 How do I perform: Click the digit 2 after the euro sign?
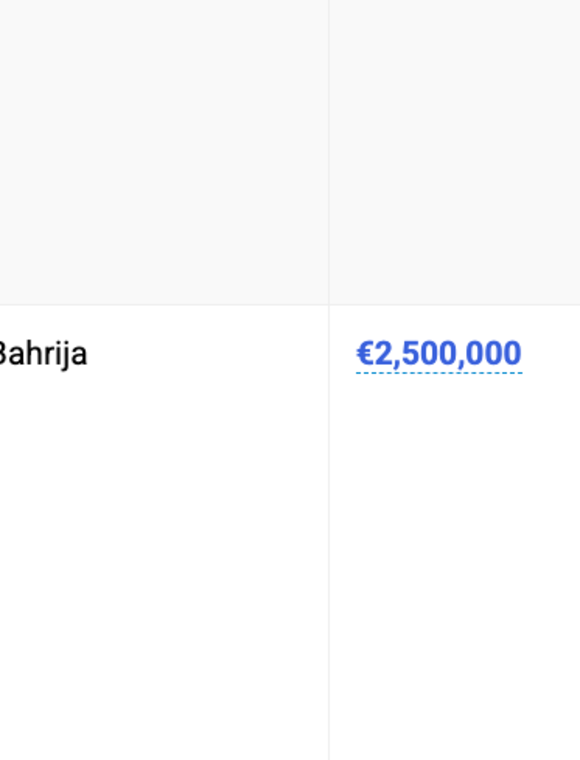tap(384, 353)
